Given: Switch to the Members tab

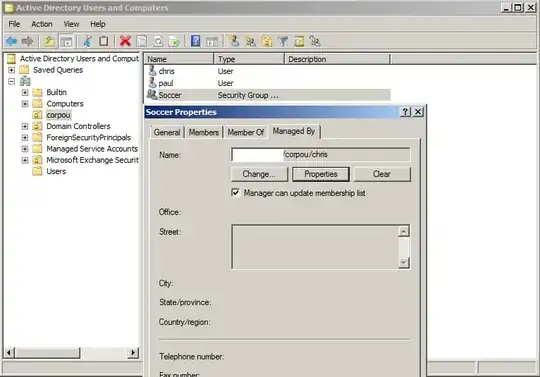Looking at the screenshot, I should coord(204,132).
